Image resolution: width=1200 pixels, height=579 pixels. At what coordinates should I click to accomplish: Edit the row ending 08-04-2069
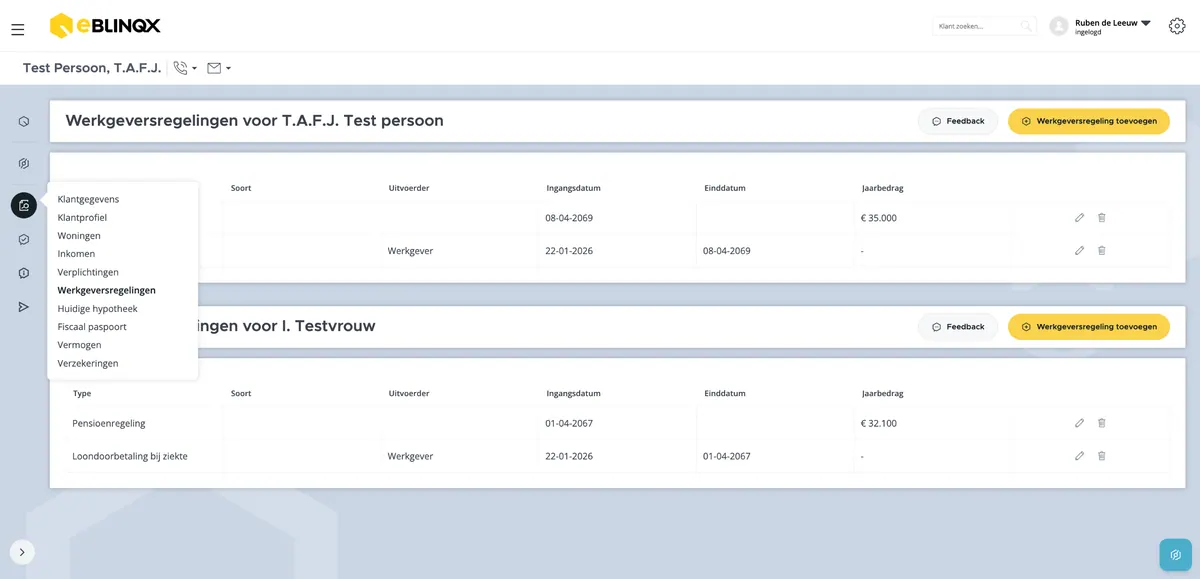[x=1079, y=251]
